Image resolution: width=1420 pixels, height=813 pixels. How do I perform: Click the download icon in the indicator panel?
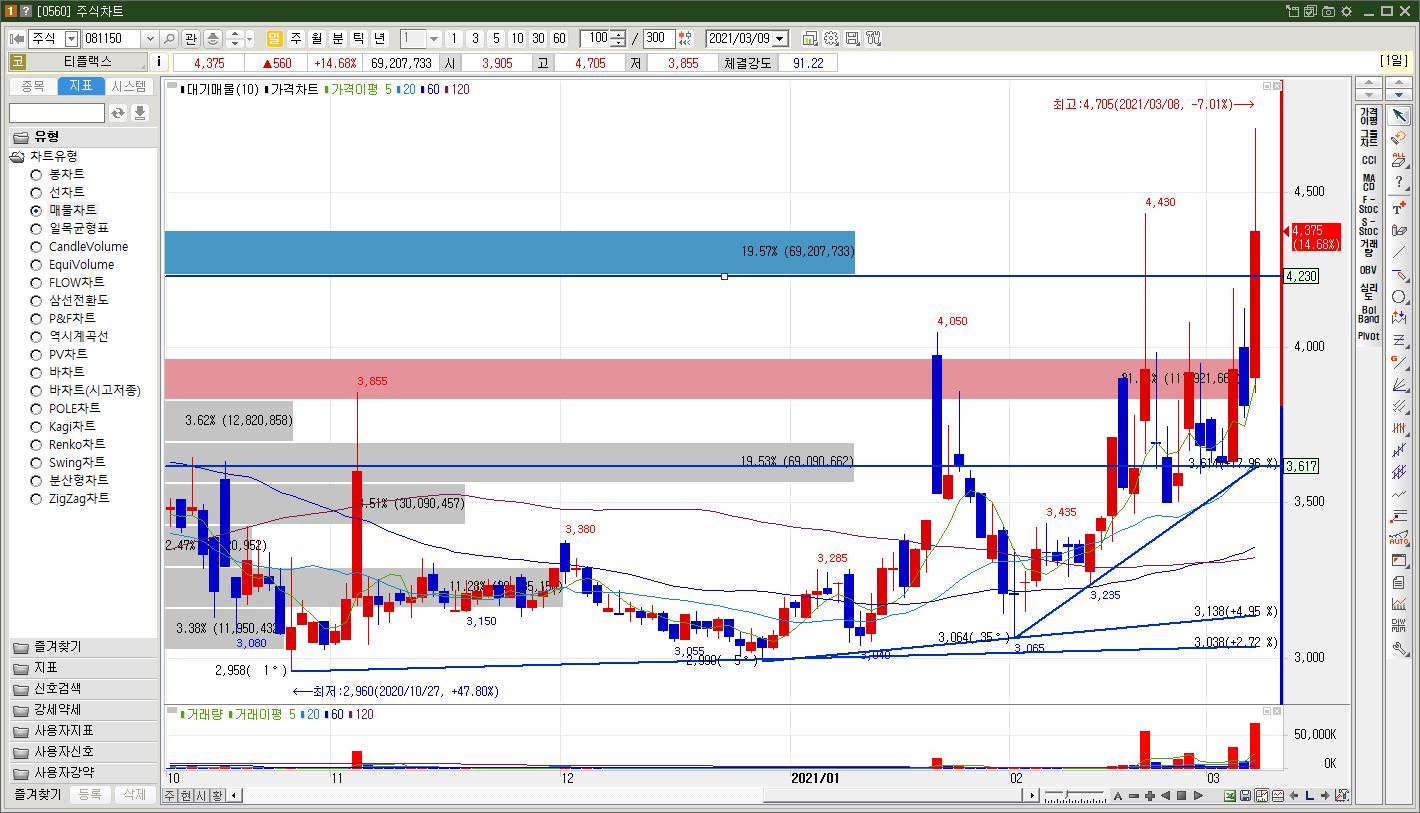coord(140,113)
